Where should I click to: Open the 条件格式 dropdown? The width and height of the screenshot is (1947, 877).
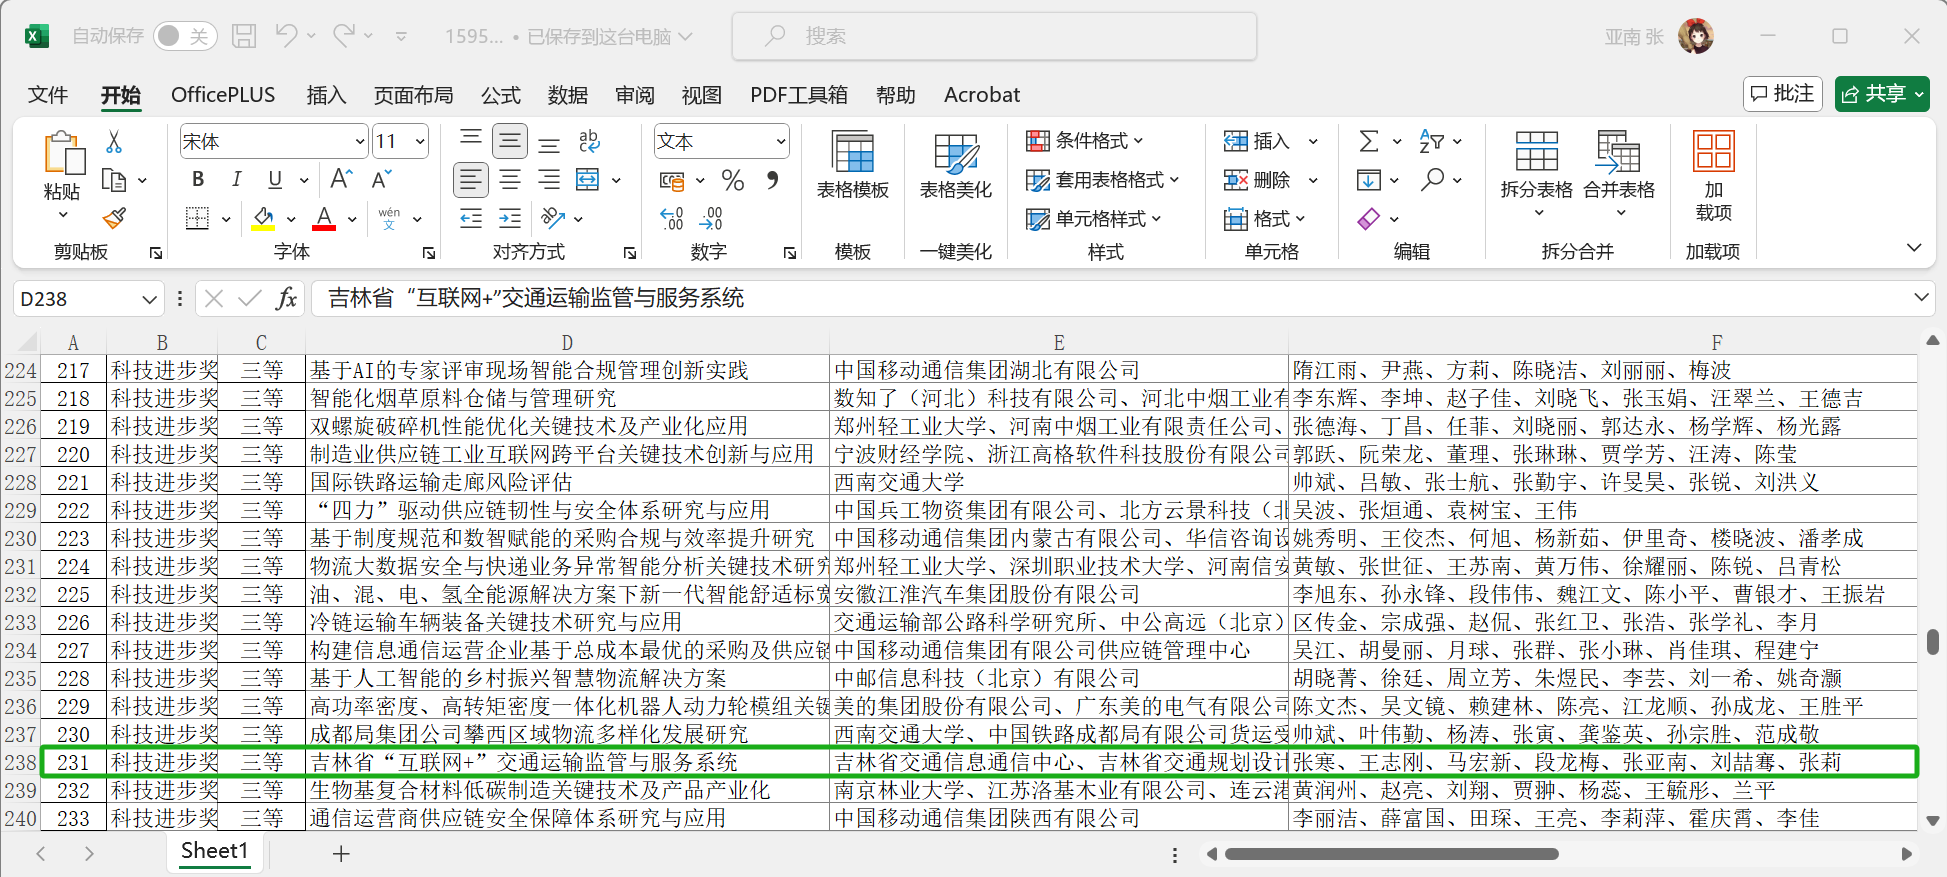tap(1086, 141)
